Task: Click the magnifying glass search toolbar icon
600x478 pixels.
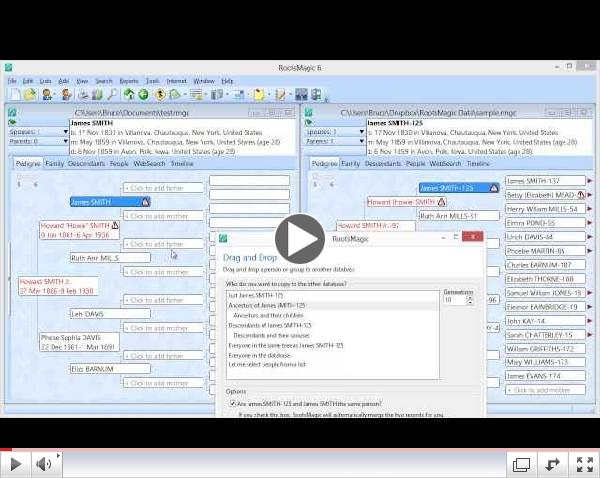Action: click(112, 94)
